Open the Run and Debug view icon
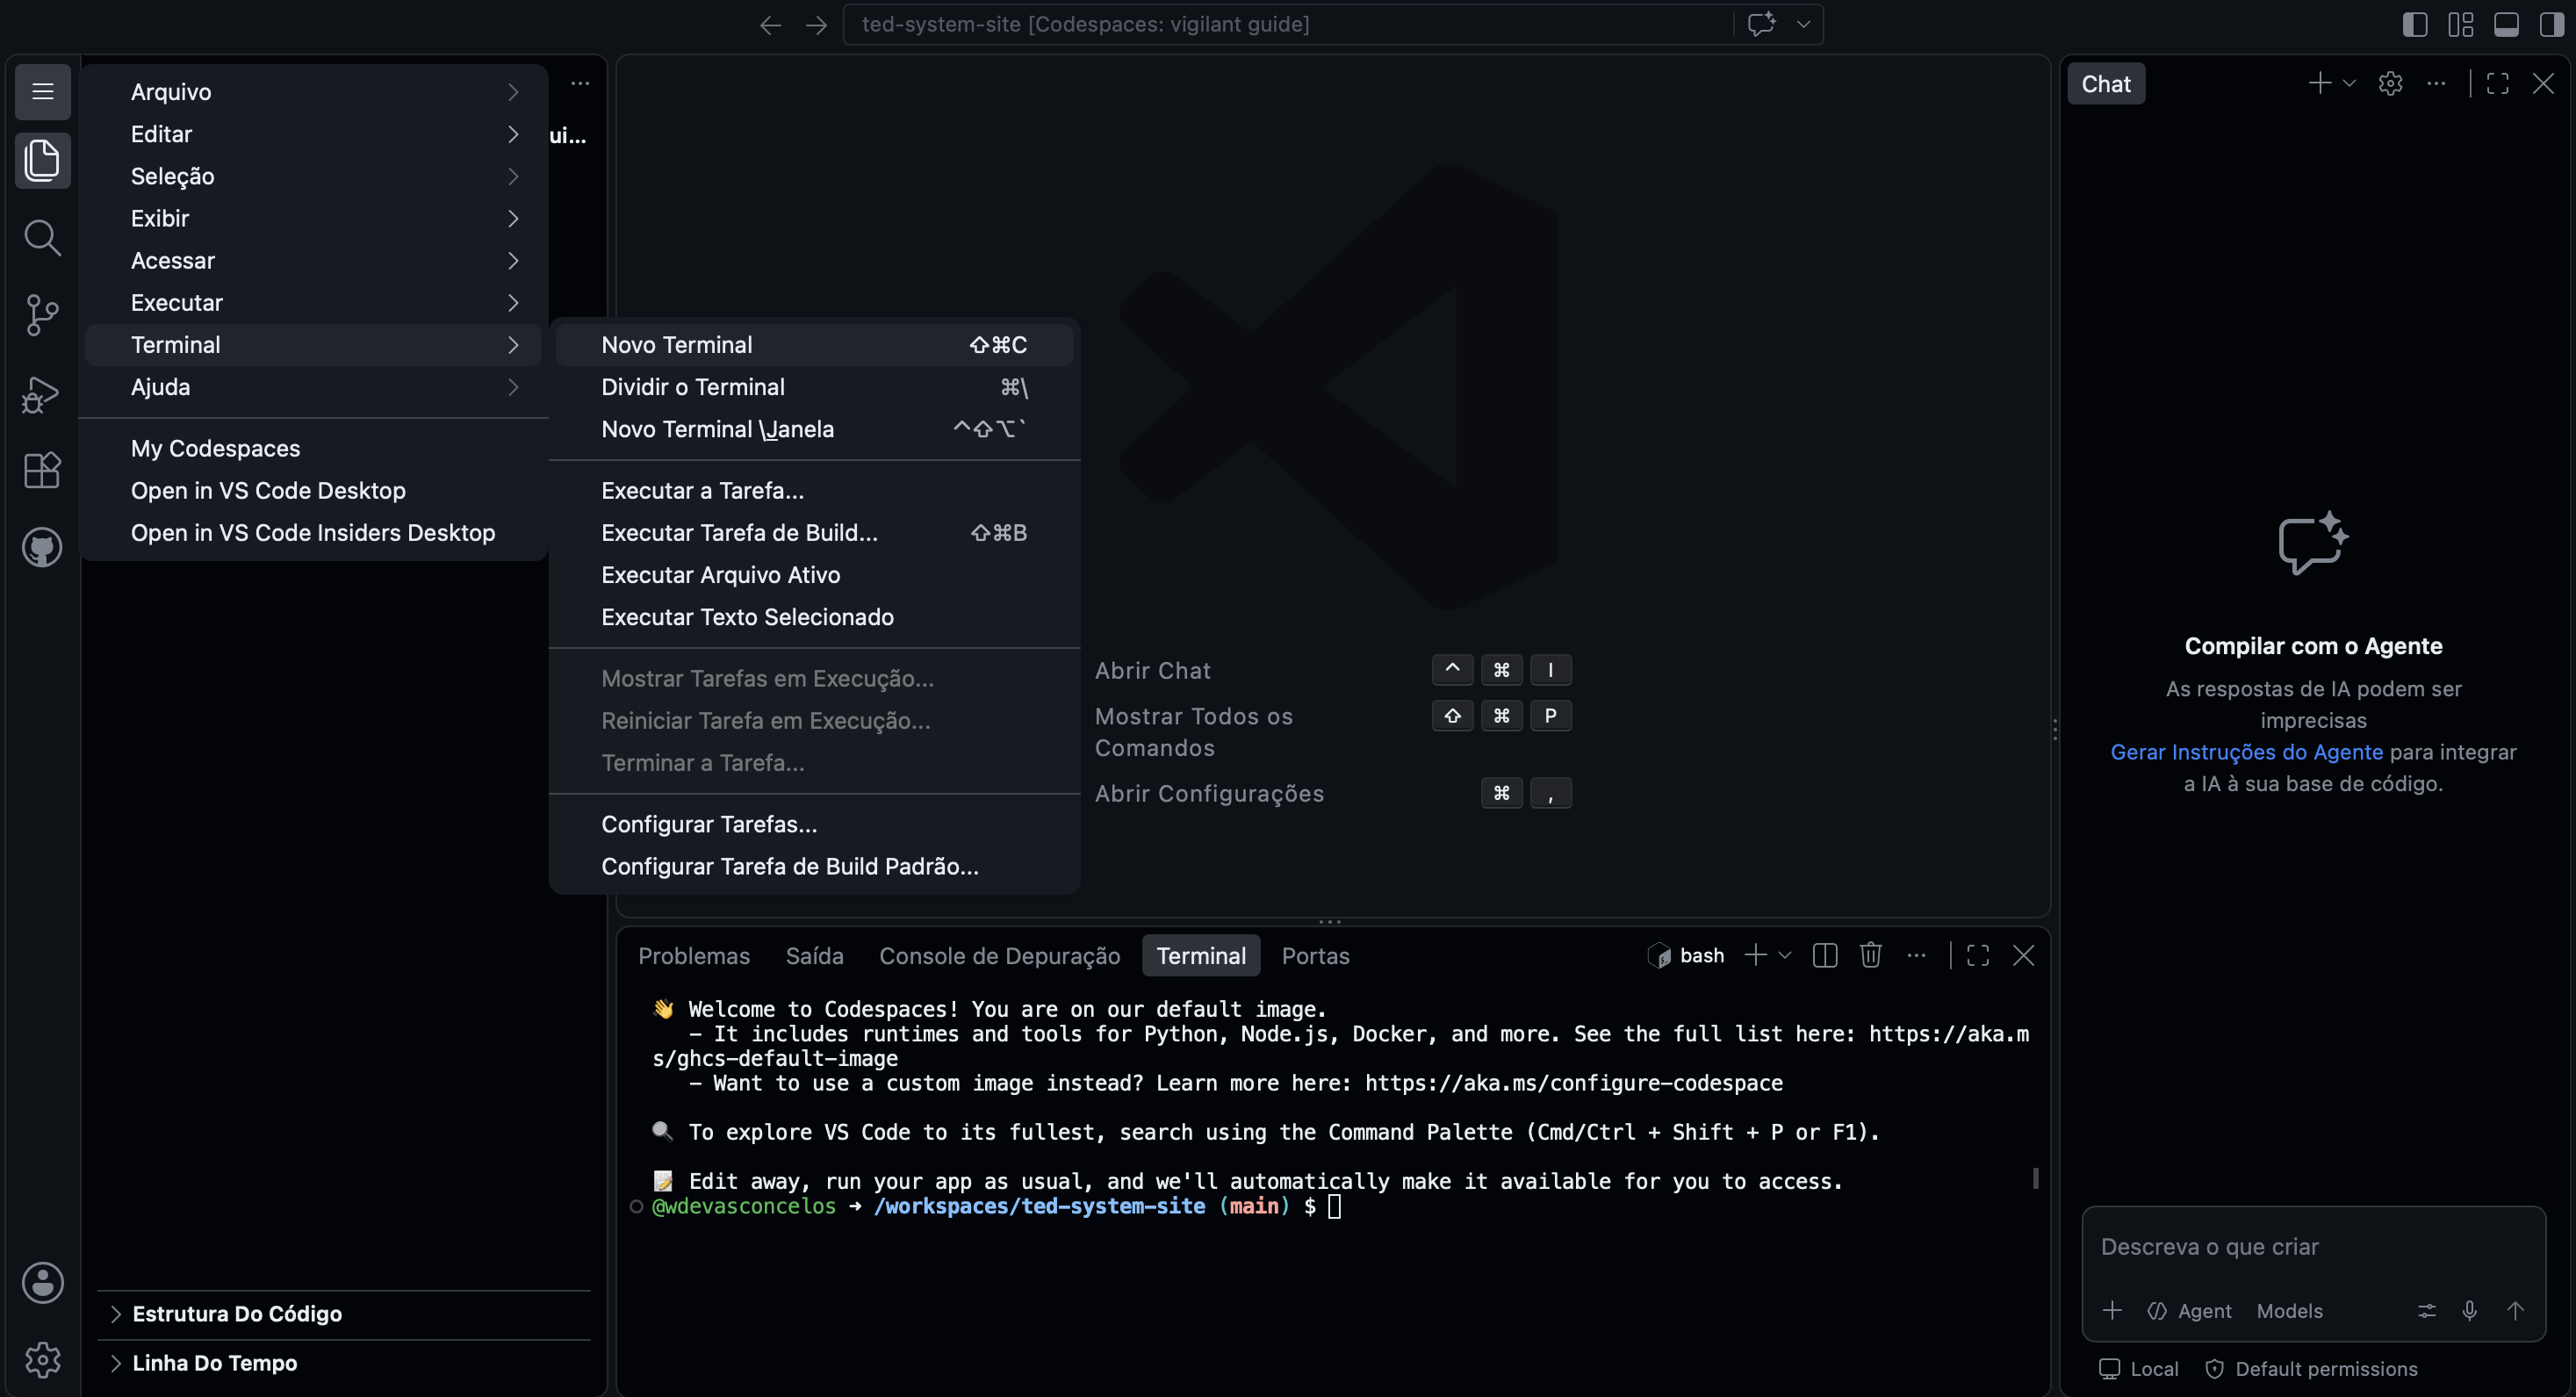Image resolution: width=2576 pixels, height=1397 pixels. 42,393
